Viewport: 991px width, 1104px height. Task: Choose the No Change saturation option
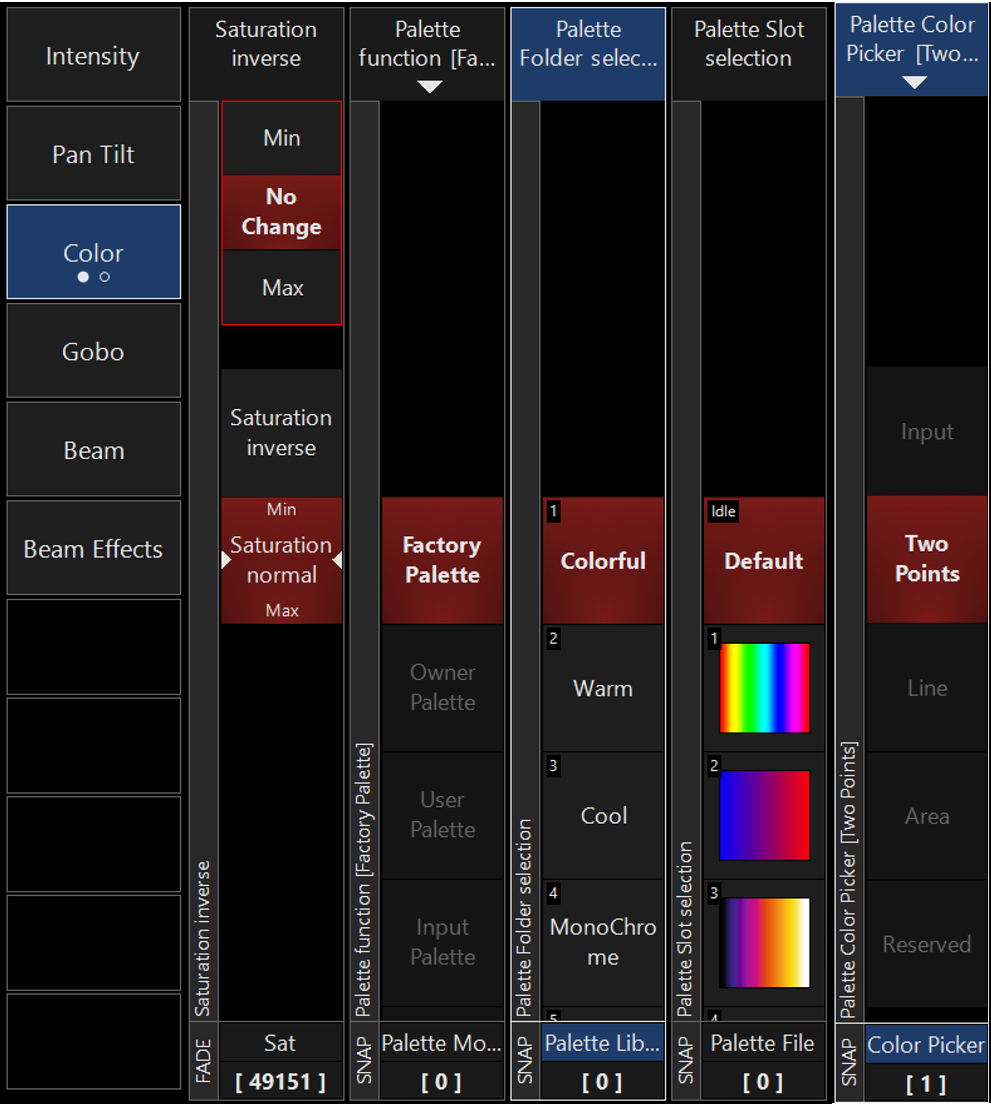point(282,212)
